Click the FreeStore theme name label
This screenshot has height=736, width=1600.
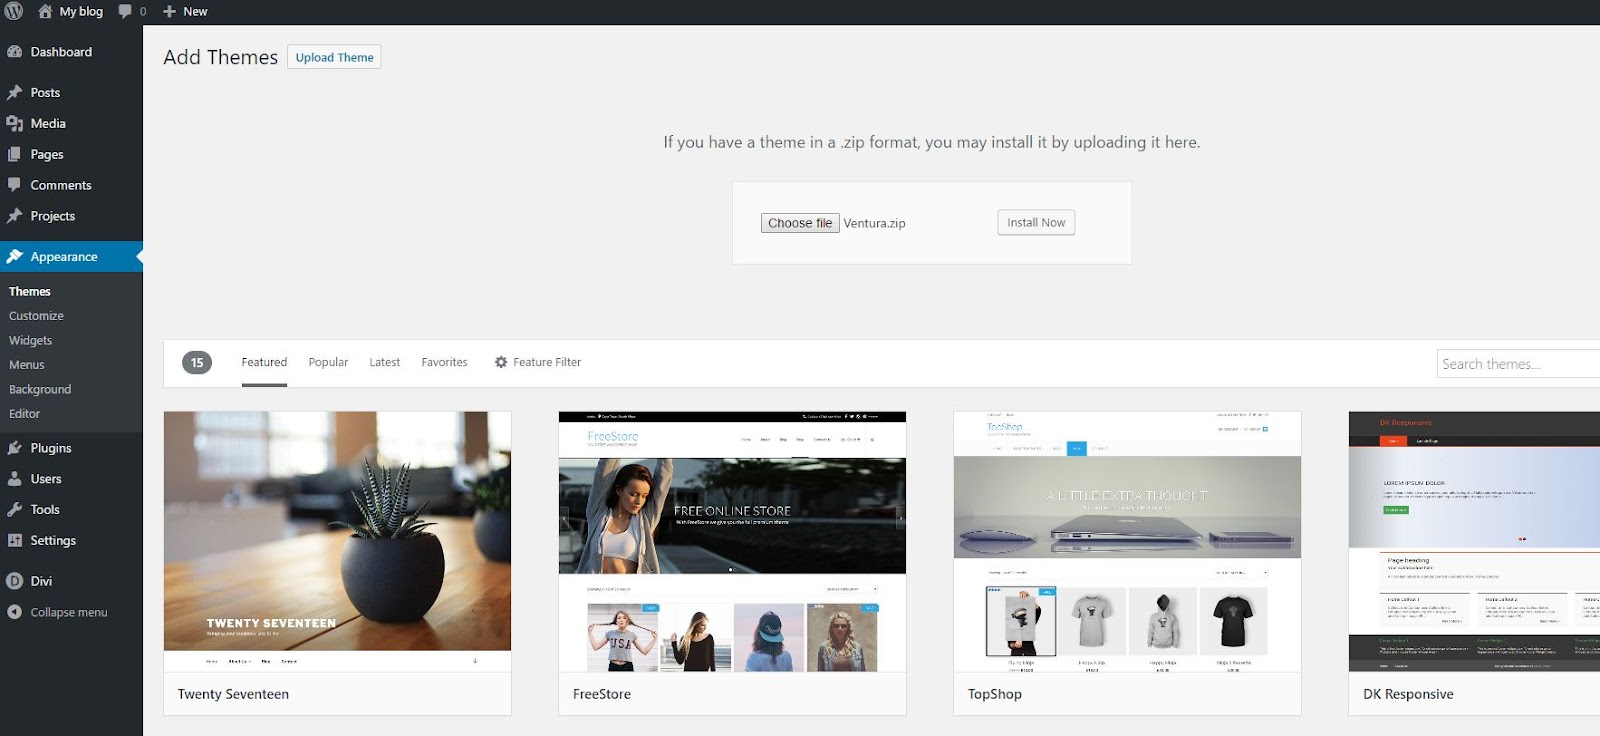tap(602, 694)
